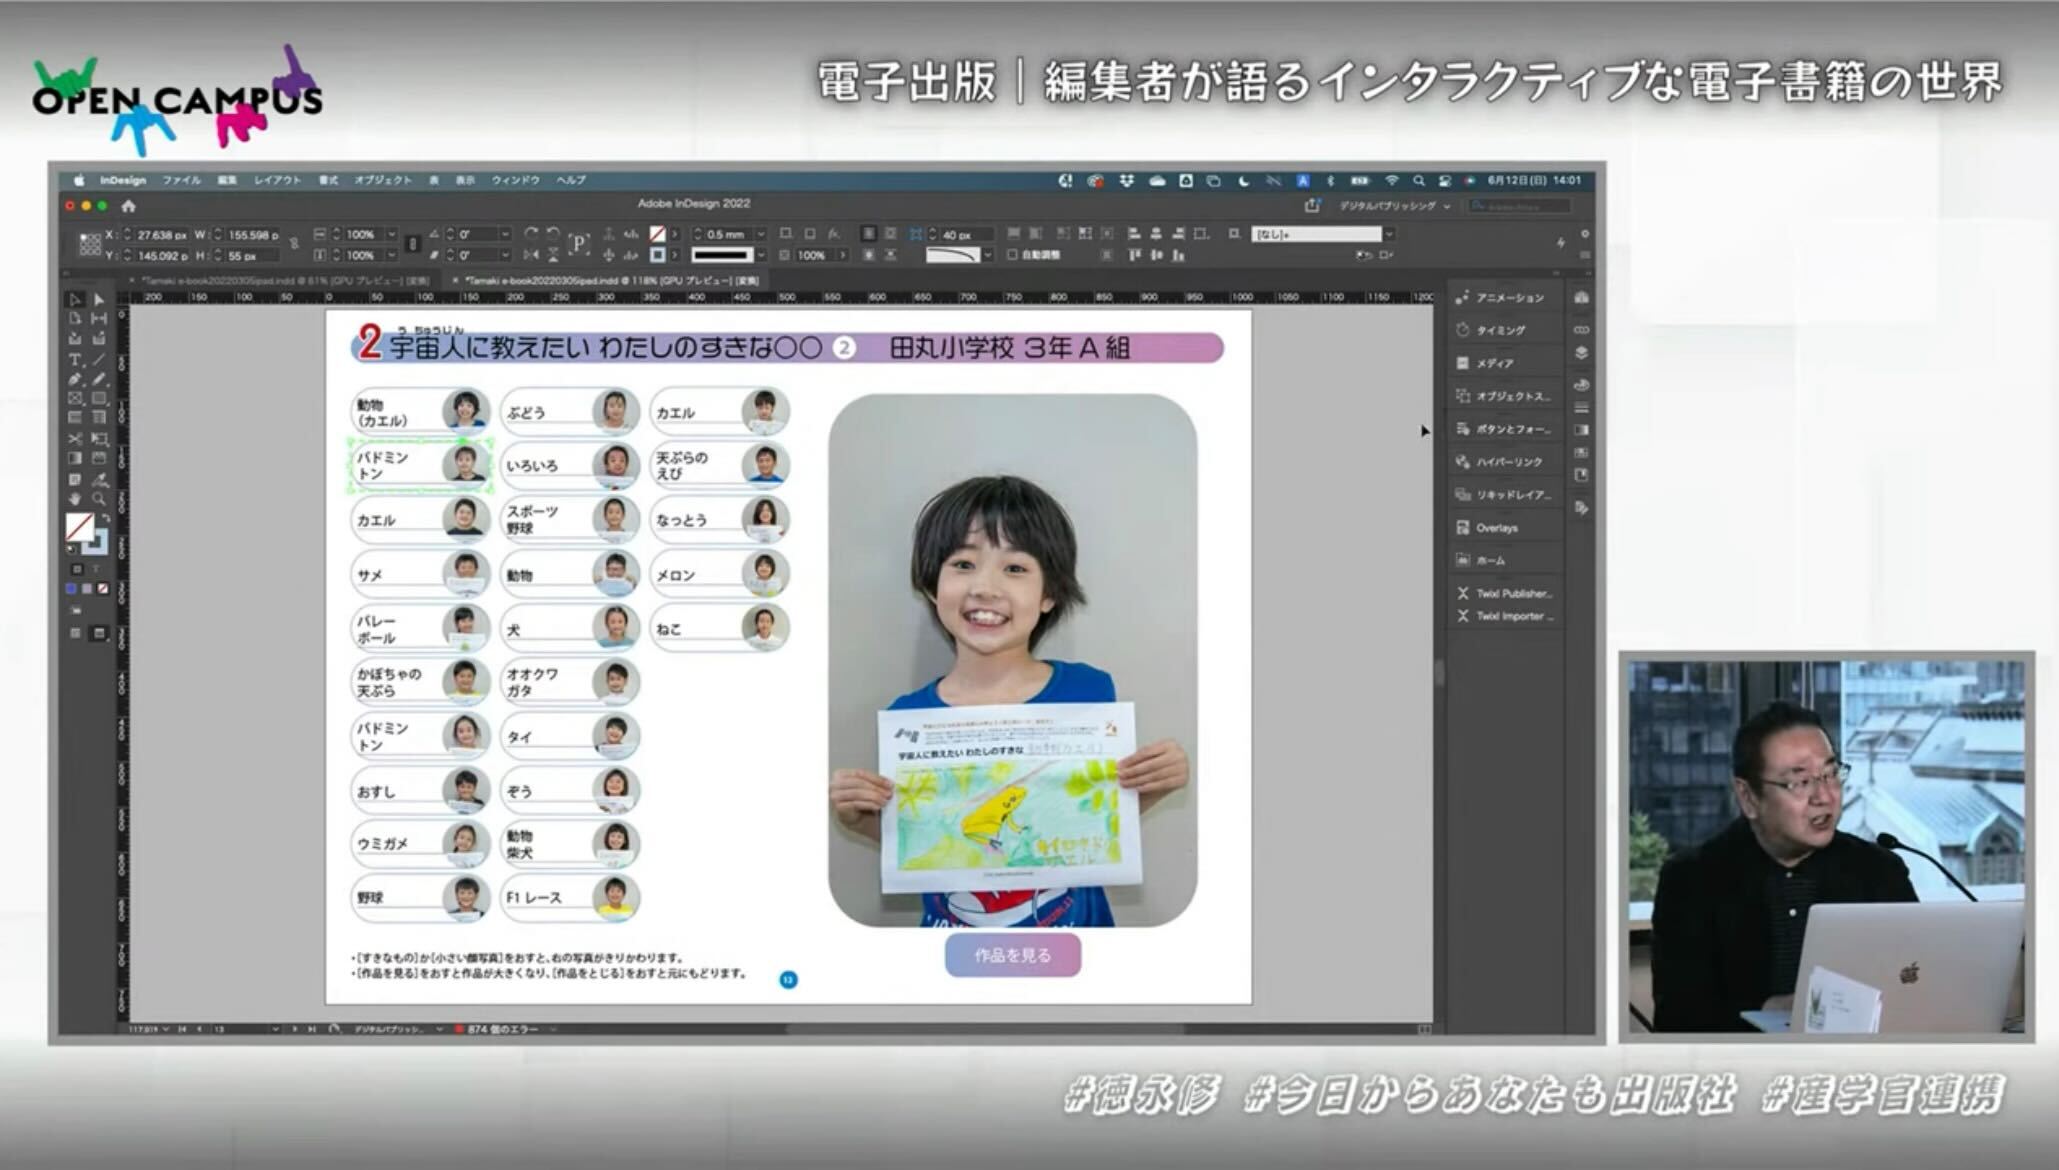2059x1170 pixels.
Task: Select the Line tool
Action: [99, 359]
